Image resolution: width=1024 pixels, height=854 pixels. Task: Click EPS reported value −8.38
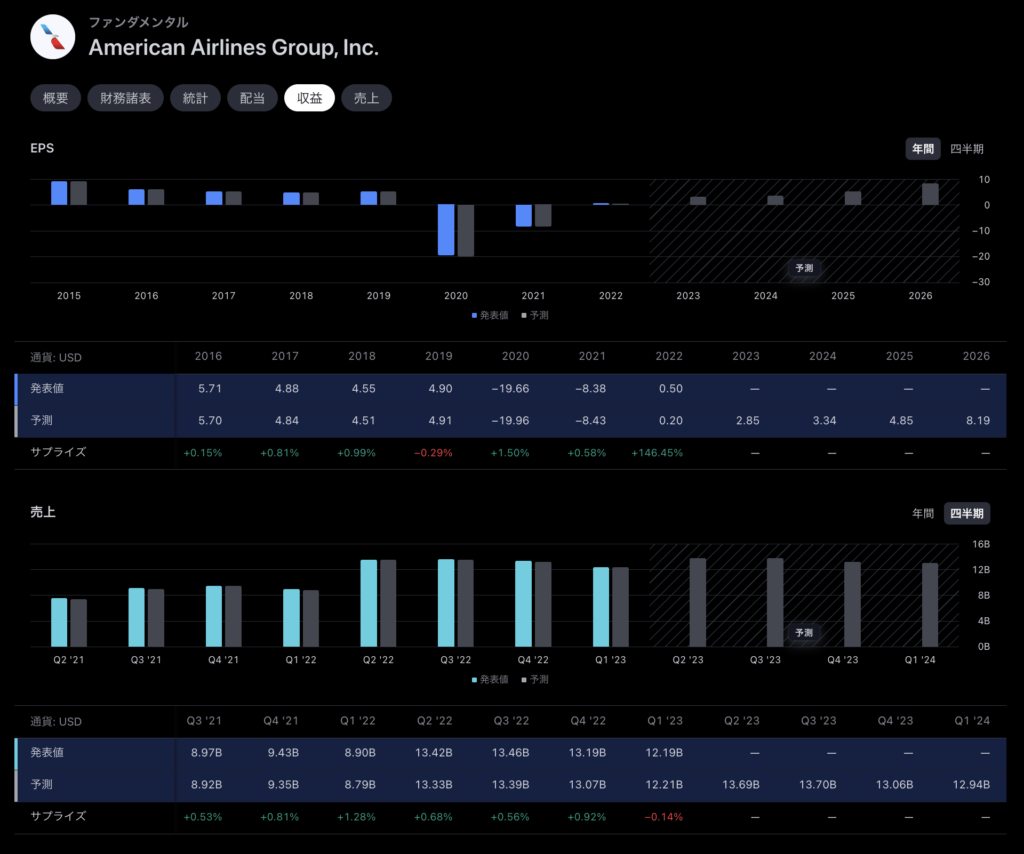tap(590, 388)
